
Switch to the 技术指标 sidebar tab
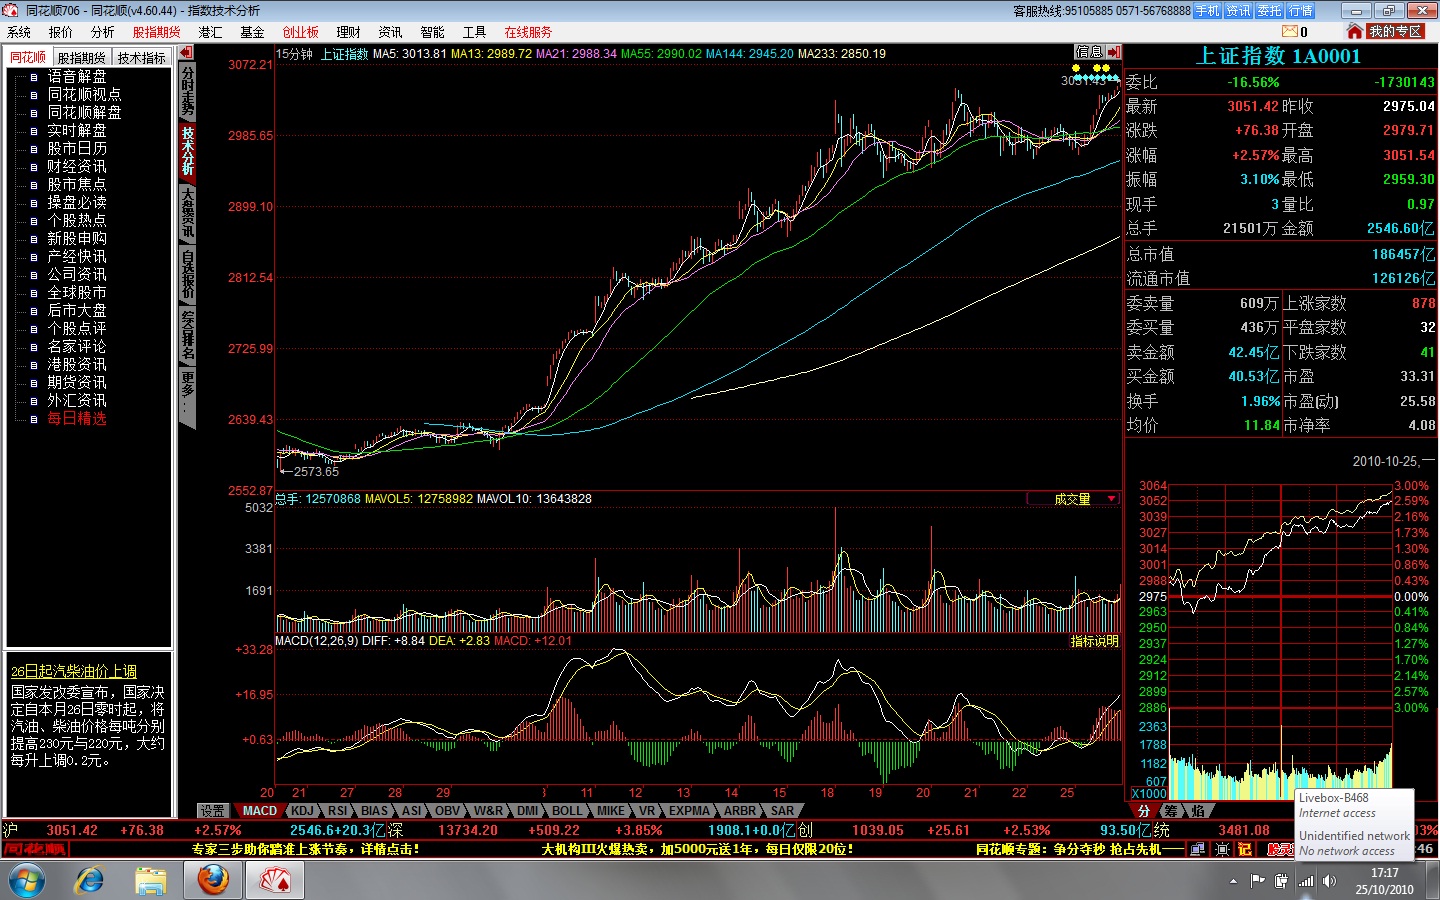pos(141,58)
